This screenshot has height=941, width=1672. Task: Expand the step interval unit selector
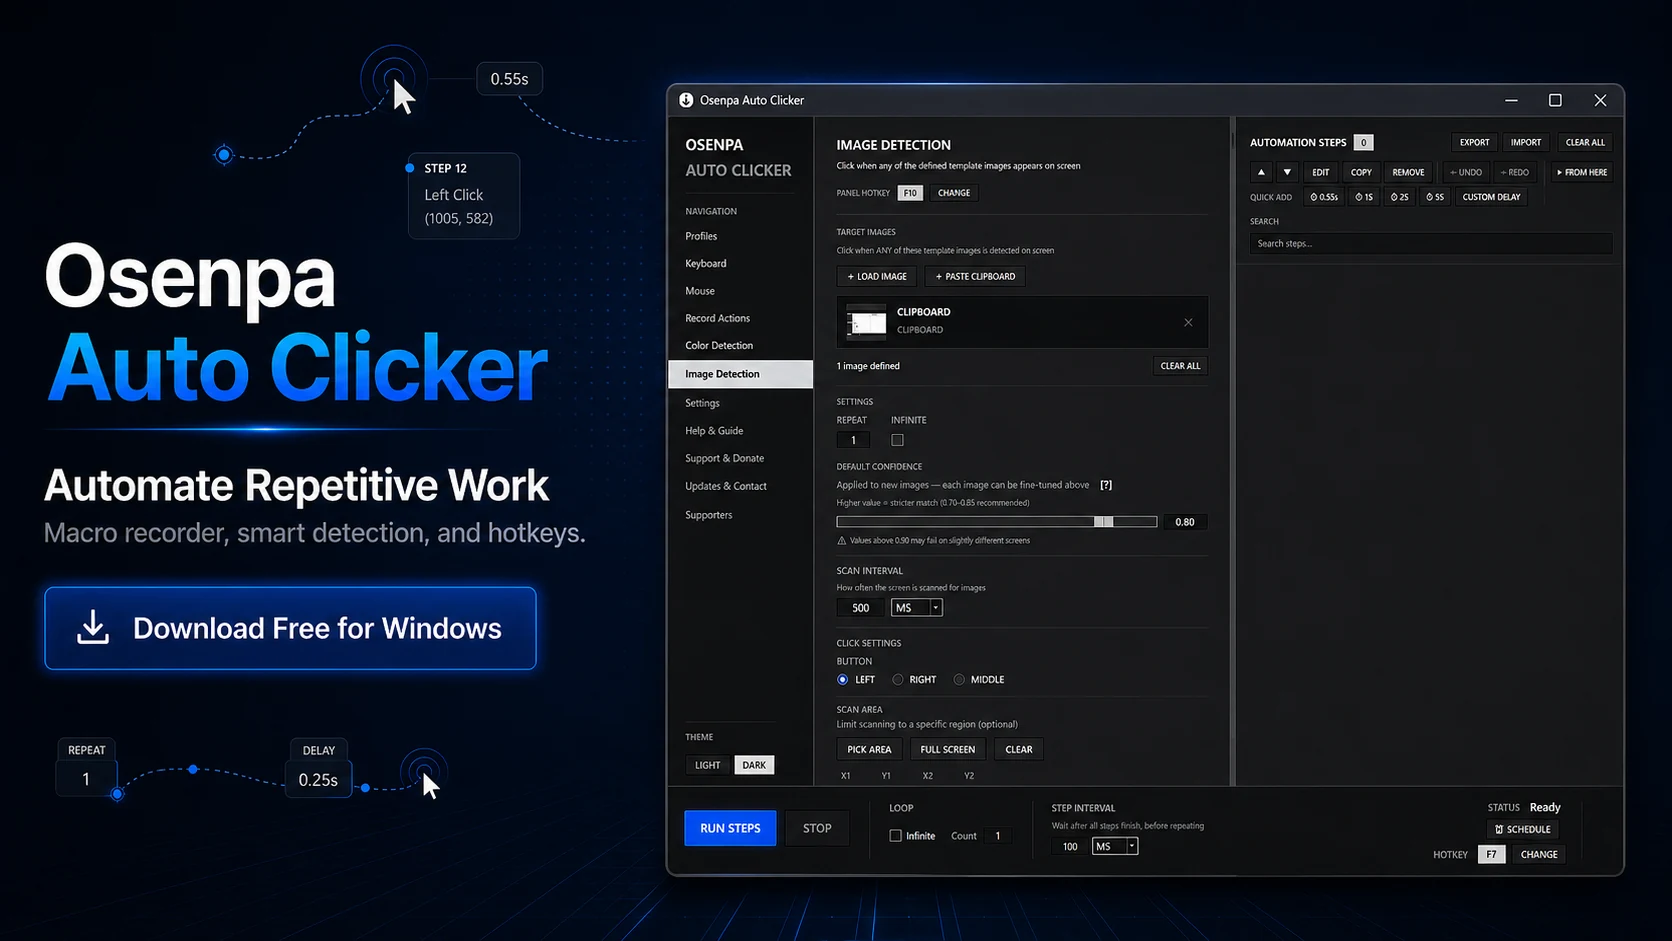(1131, 845)
